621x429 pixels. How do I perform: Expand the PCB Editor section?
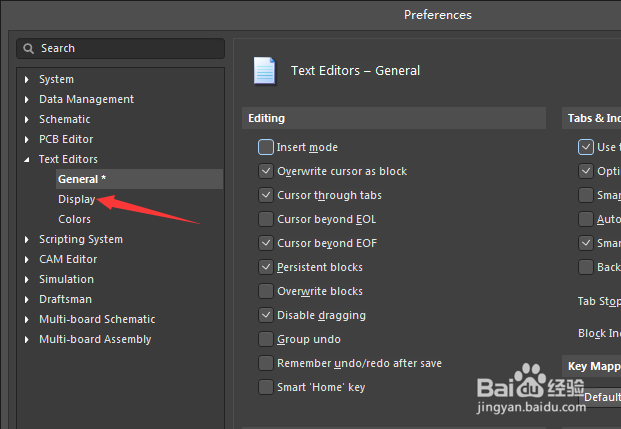pyautogui.click(x=27, y=139)
